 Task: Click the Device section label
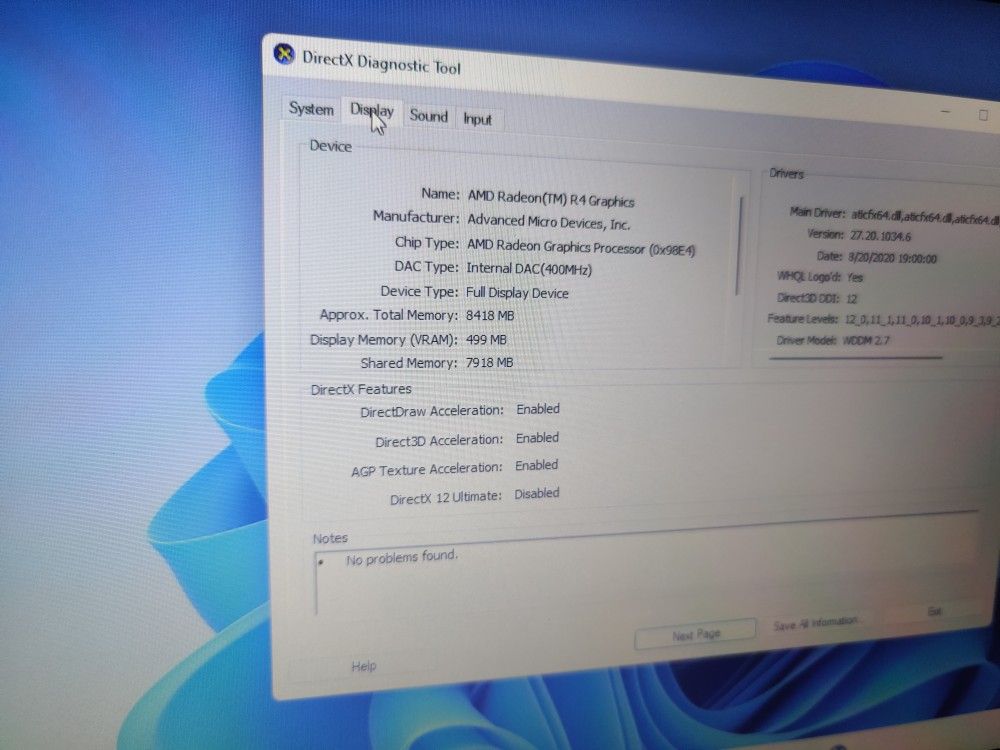[330, 146]
